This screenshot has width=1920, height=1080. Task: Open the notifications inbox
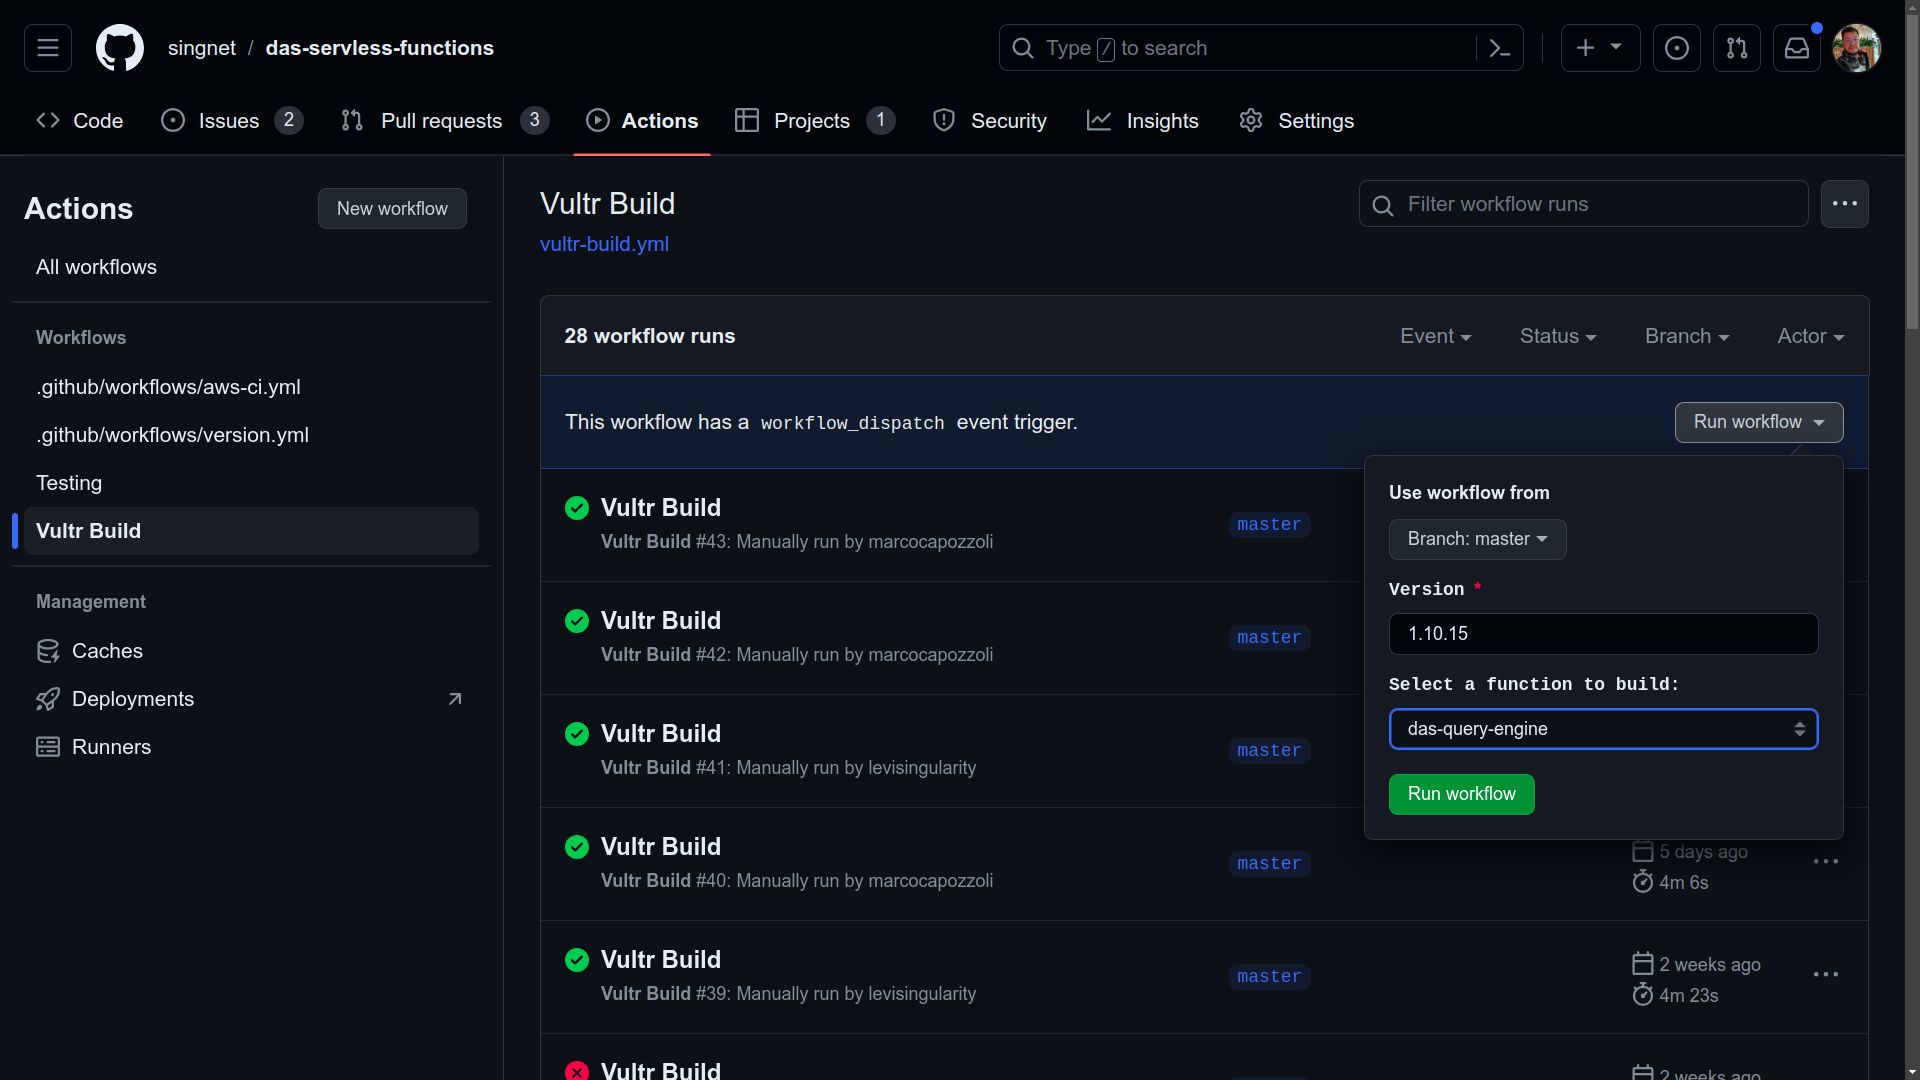click(x=1797, y=48)
